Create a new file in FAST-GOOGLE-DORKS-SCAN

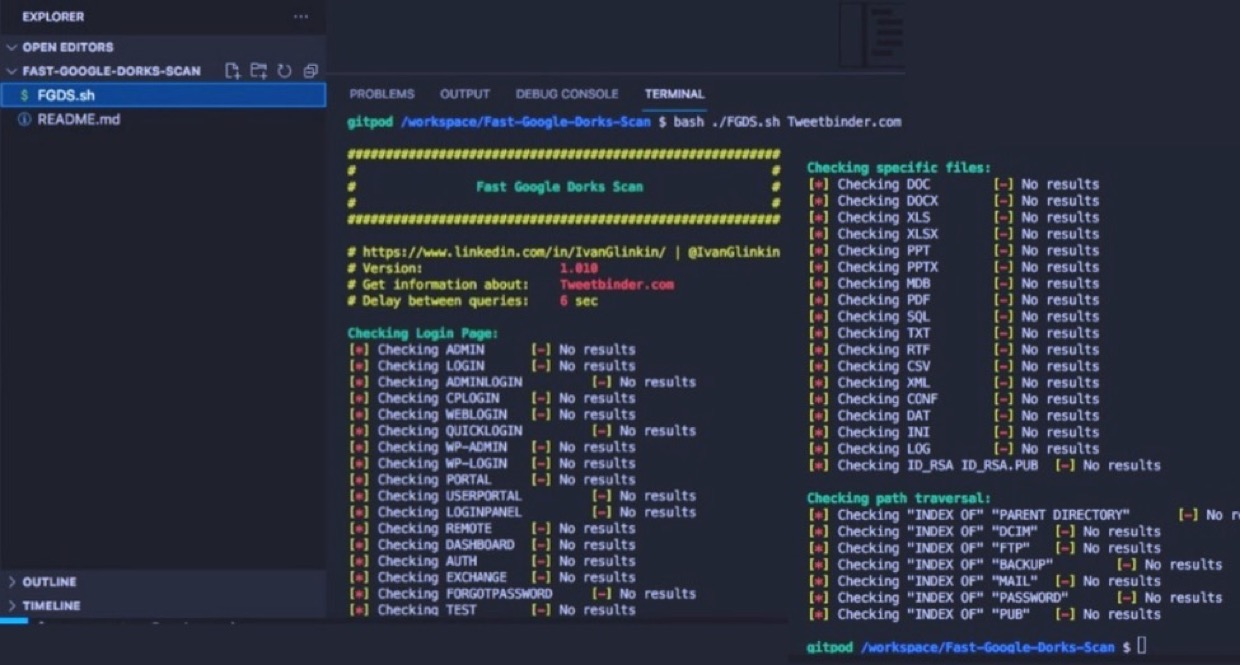pos(232,71)
